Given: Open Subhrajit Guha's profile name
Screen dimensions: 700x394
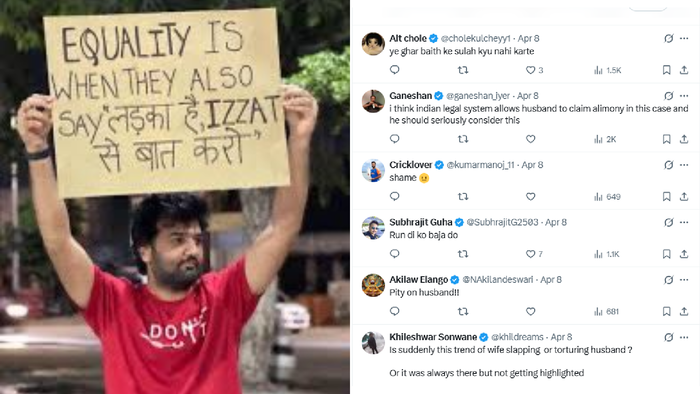Looking at the screenshot, I should (421, 222).
